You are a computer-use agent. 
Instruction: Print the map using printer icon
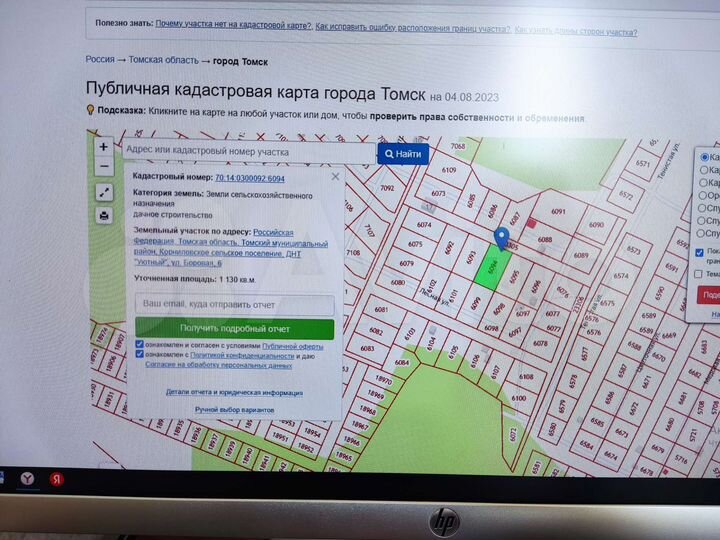point(104,215)
